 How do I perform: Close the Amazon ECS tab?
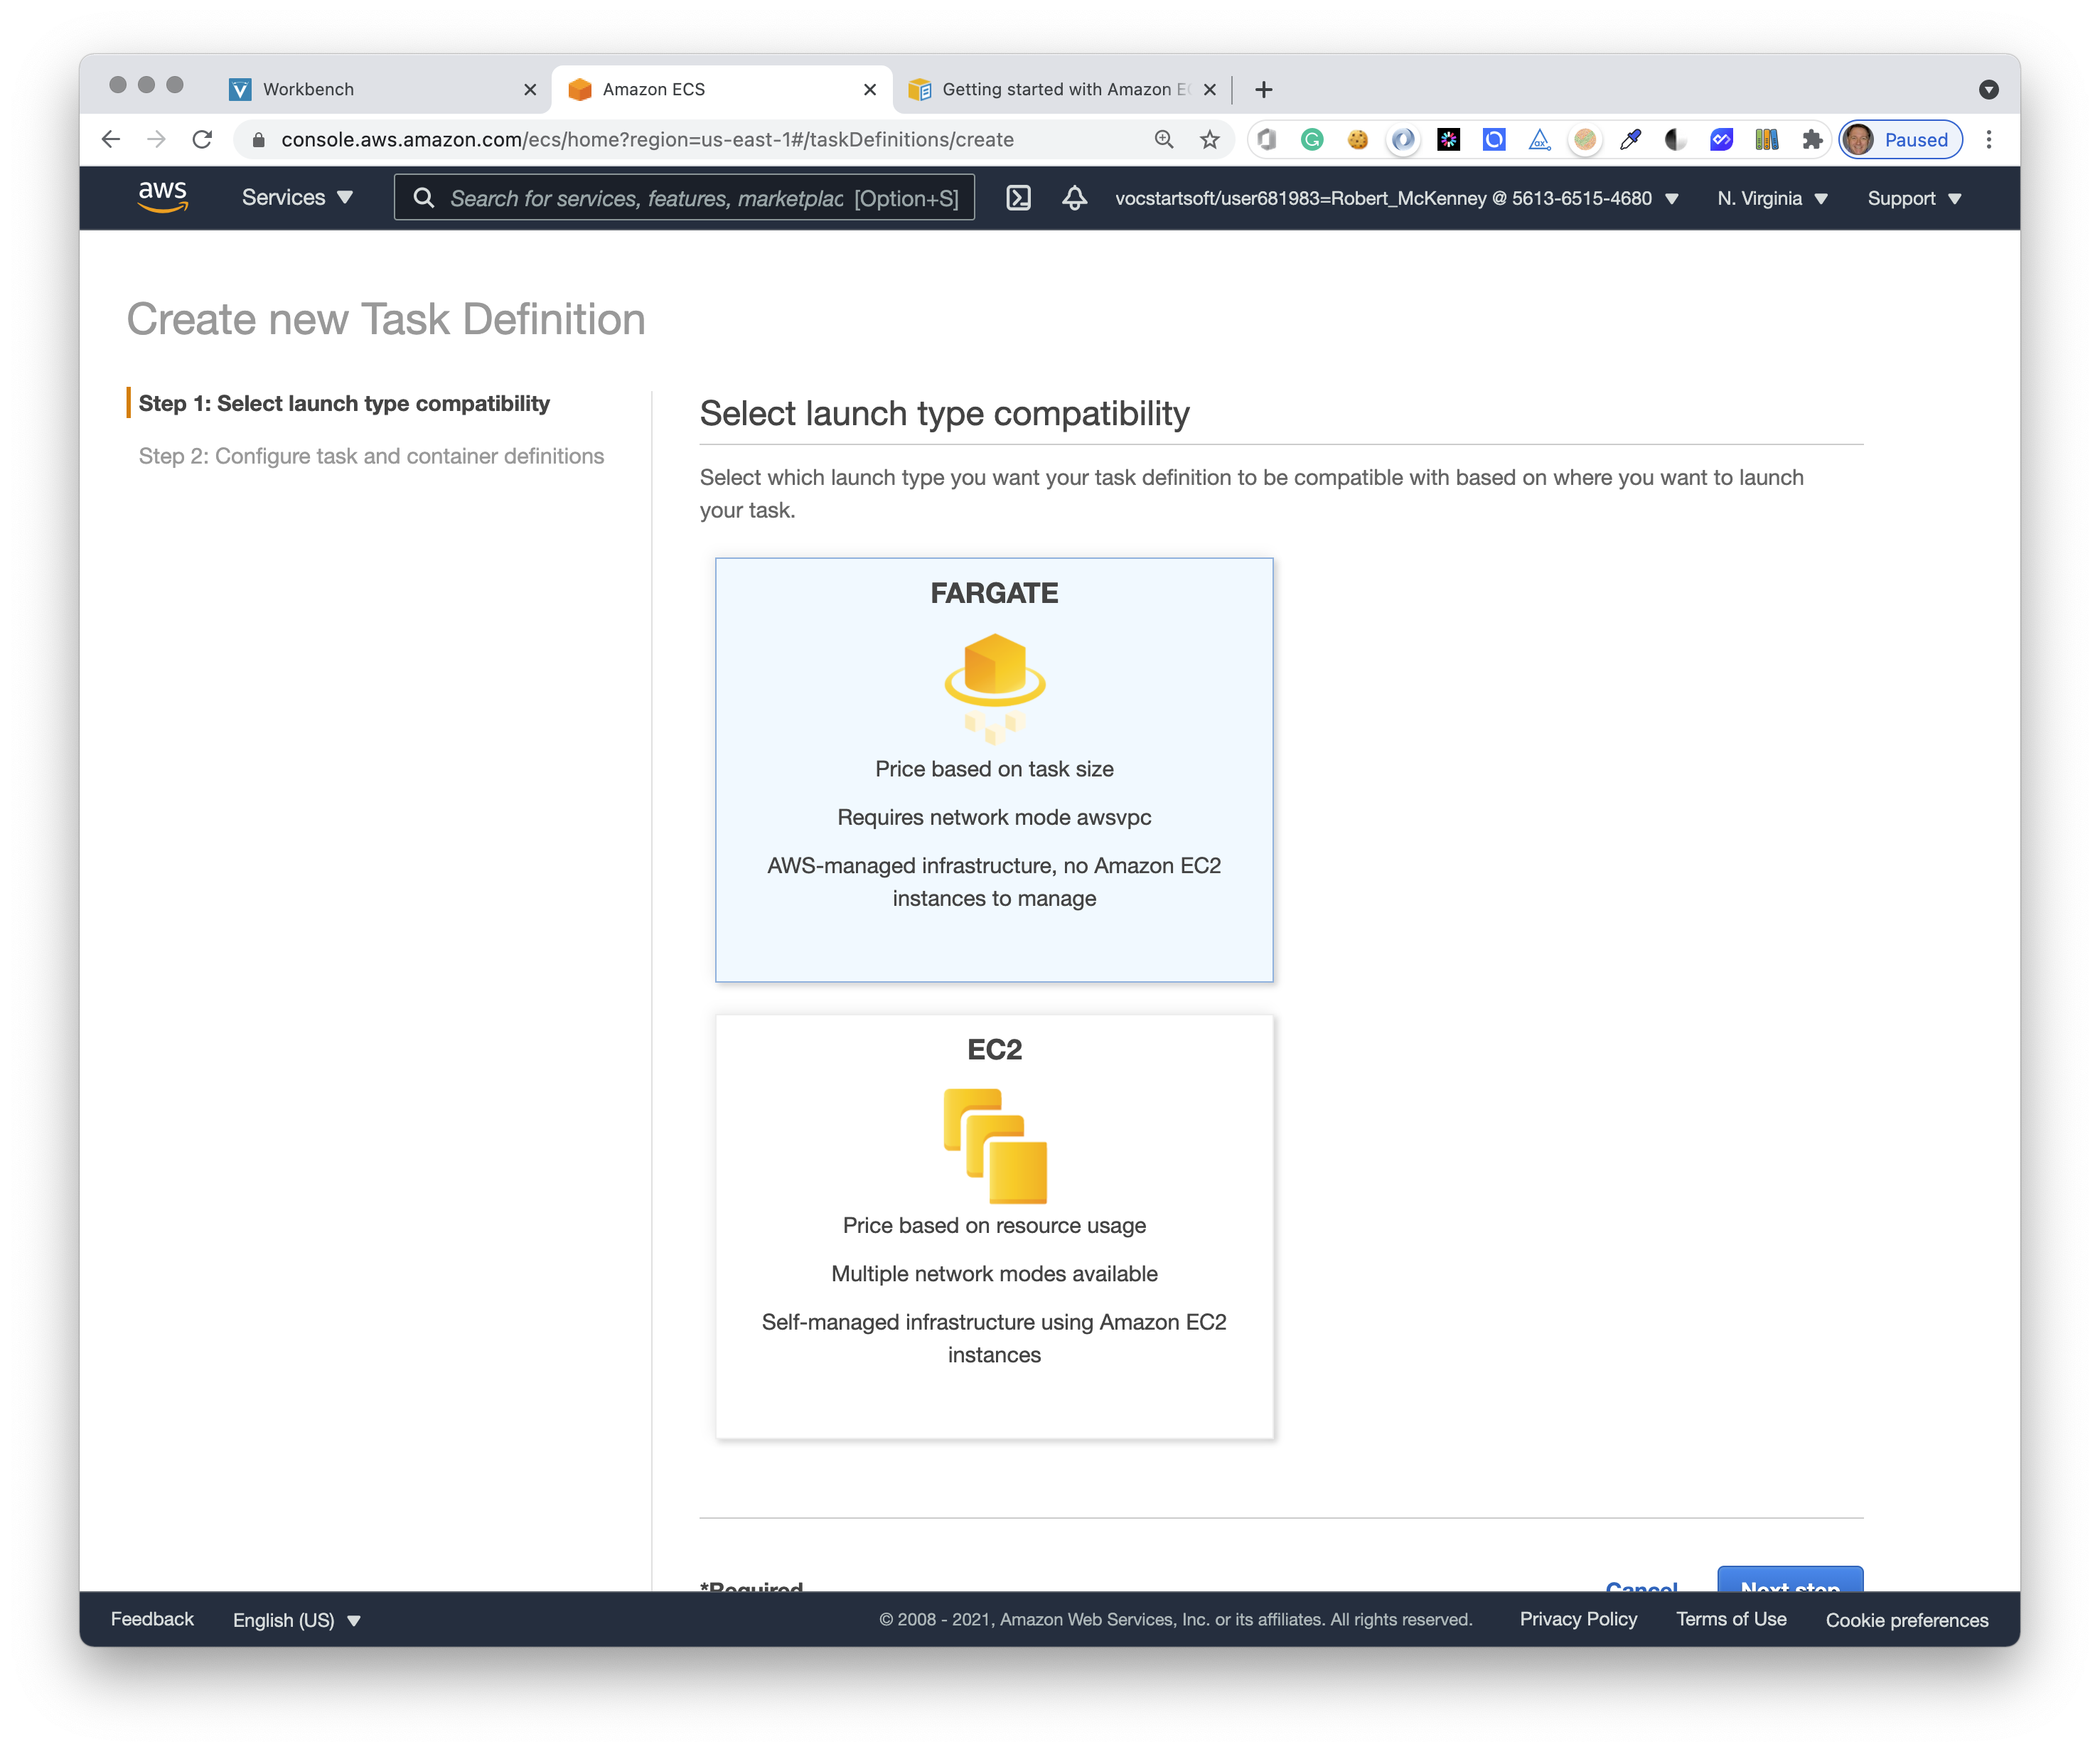(x=870, y=89)
